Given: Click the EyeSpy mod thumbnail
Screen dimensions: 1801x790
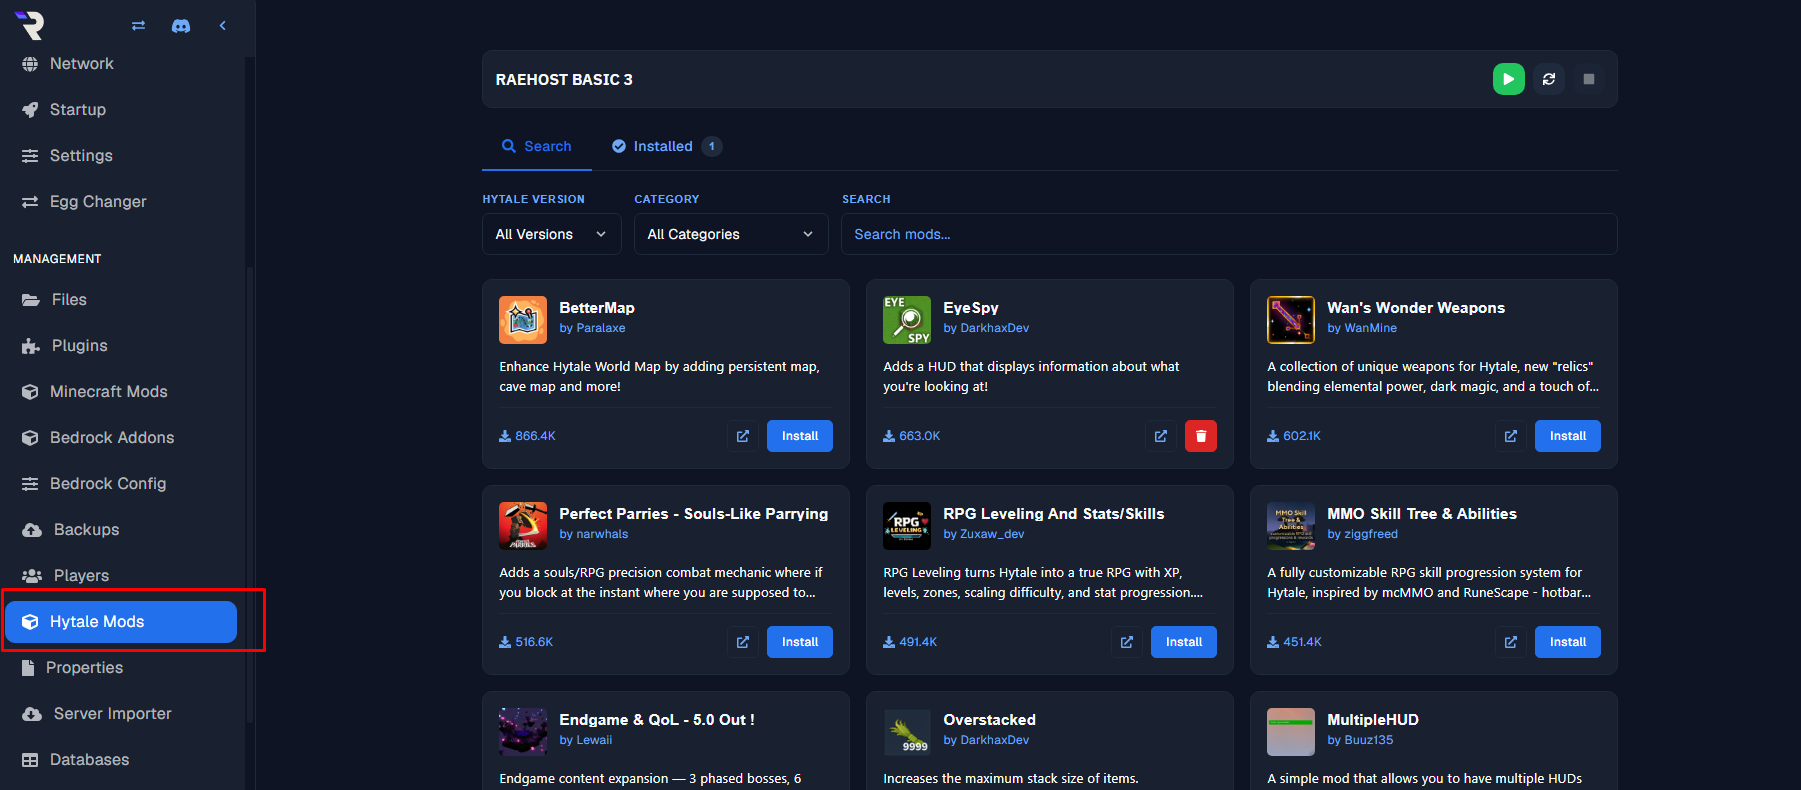Looking at the screenshot, I should 907,320.
